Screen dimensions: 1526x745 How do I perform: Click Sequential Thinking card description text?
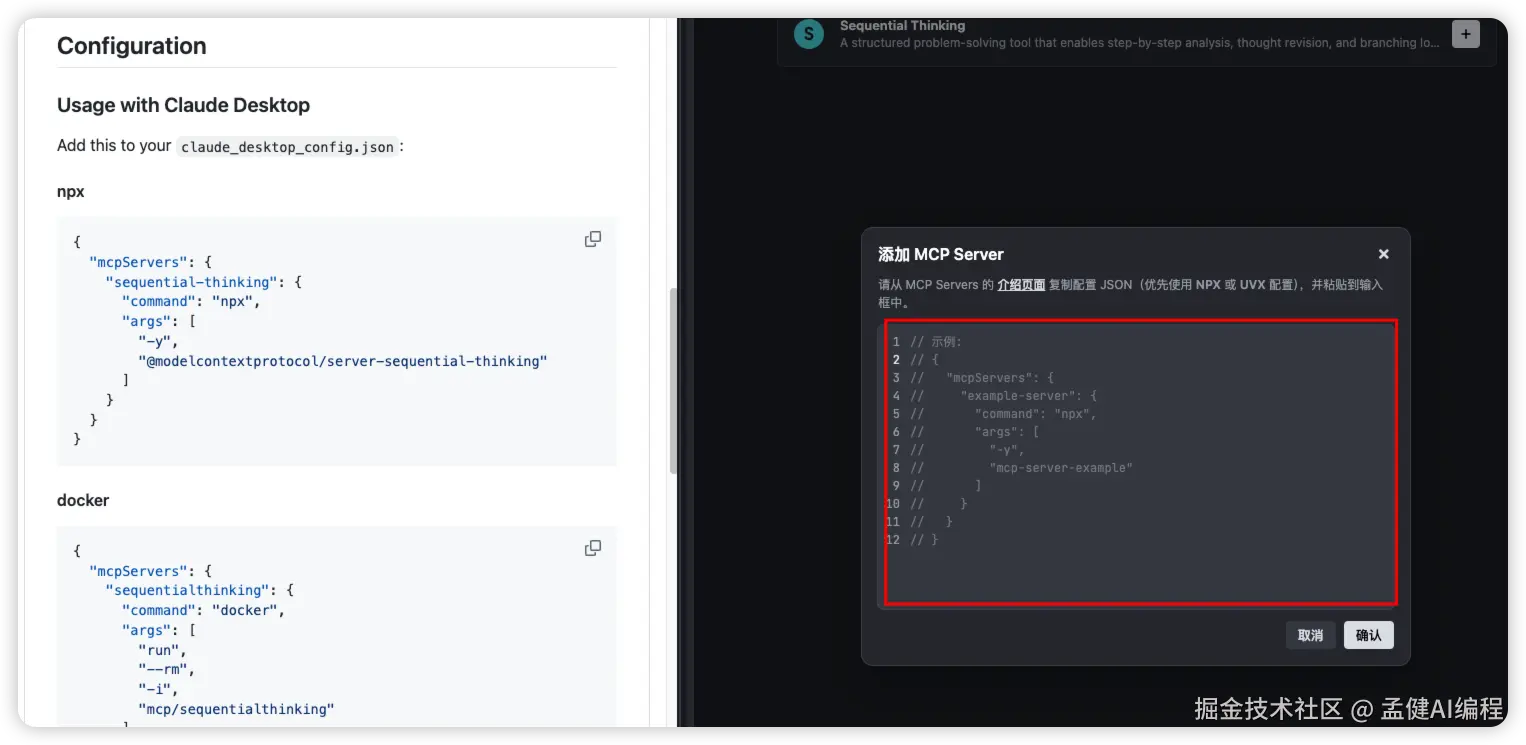pyautogui.click(x=1142, y=43)
